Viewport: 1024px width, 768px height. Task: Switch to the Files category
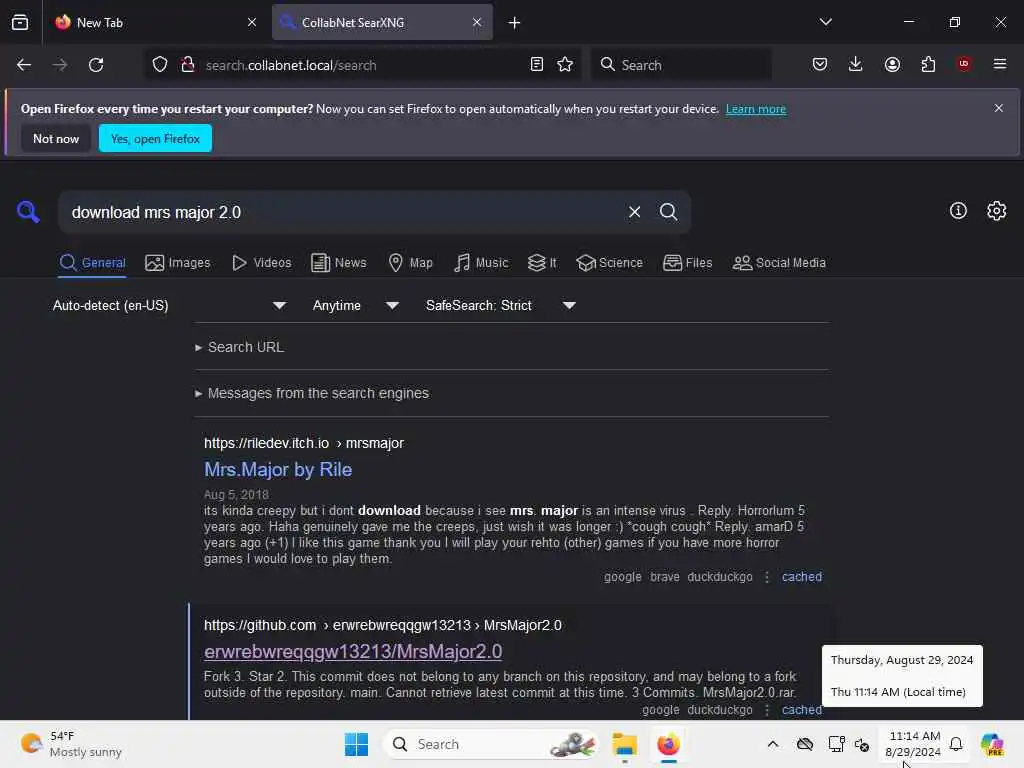[x=688, y=263]
